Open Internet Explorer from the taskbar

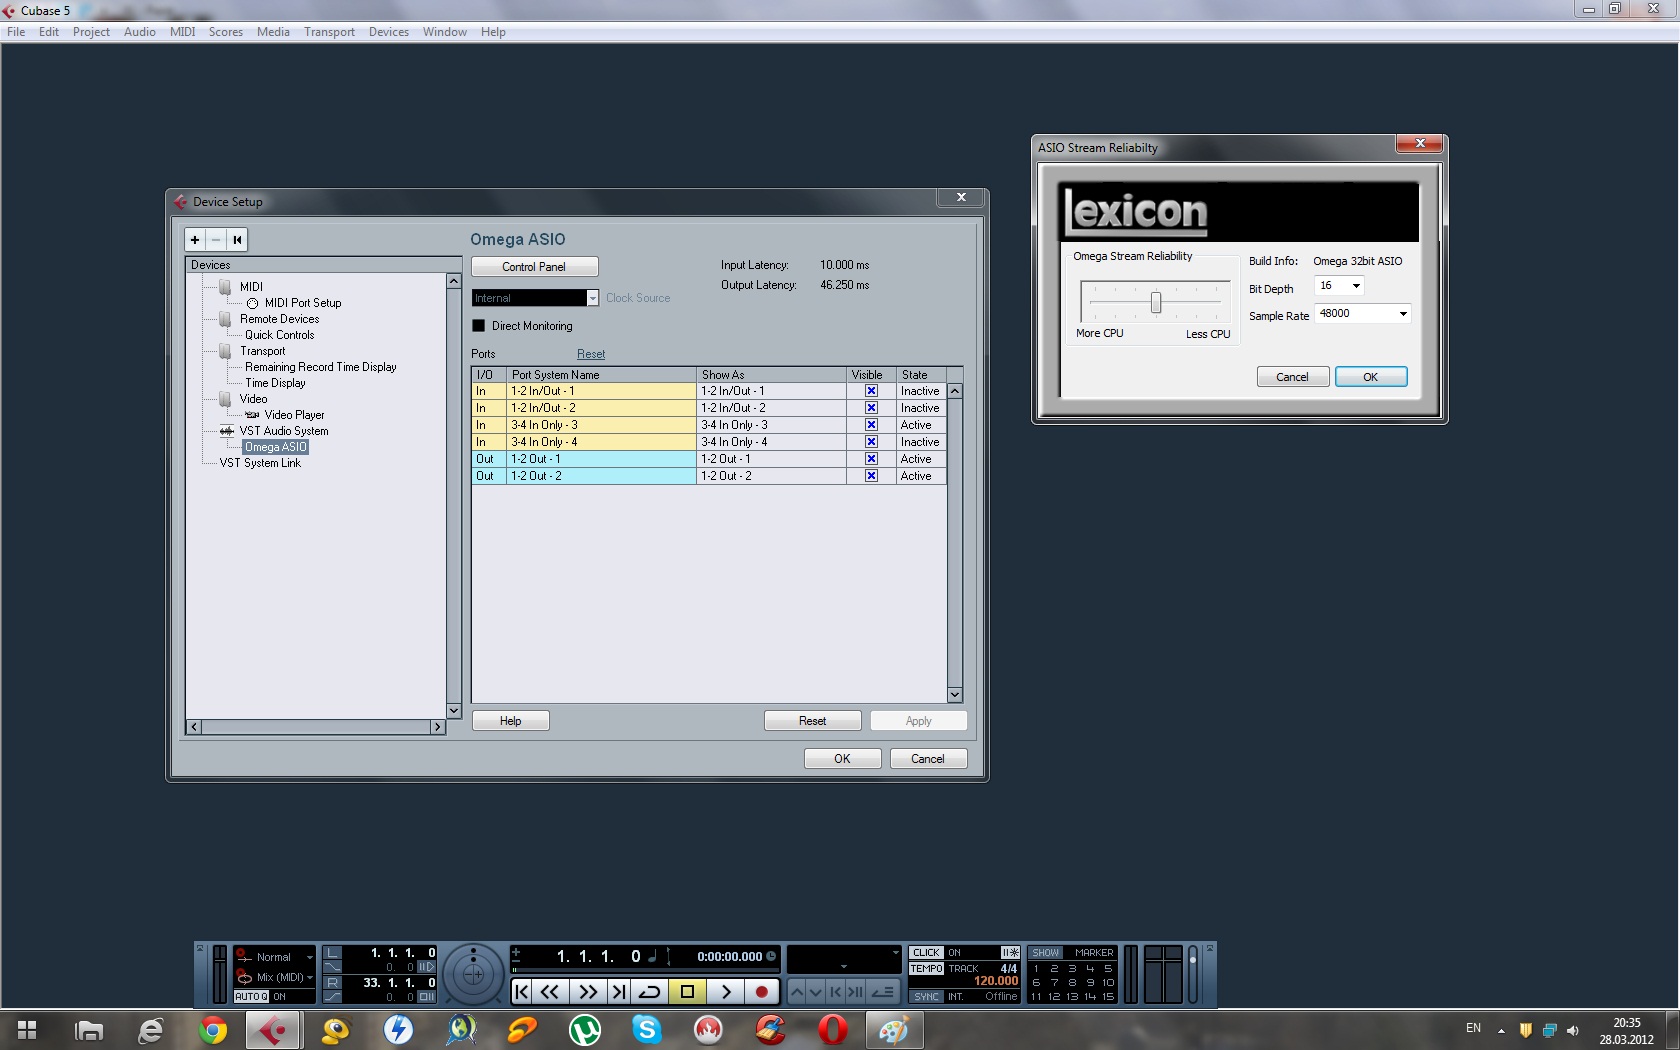(x=150, y=1030)
